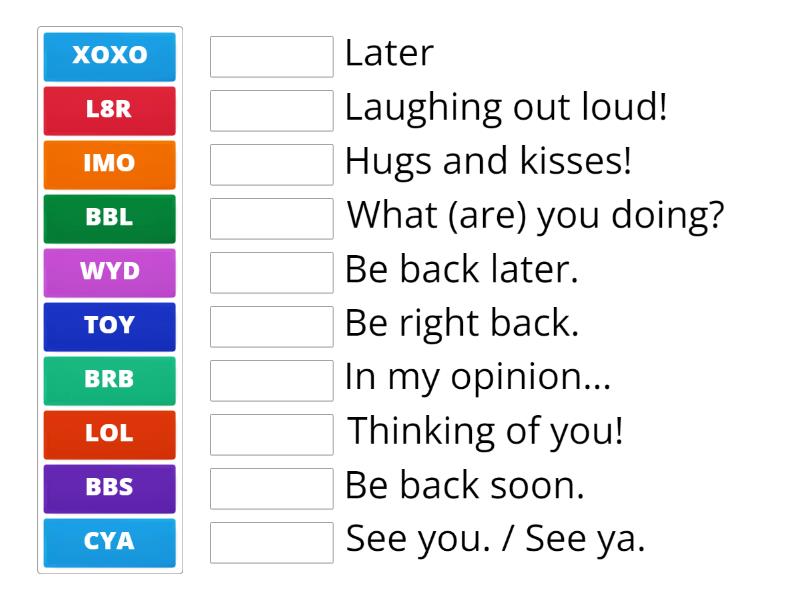Pick the BBS tile
This screenshot has height=600, width=800.
click(109, 488)
